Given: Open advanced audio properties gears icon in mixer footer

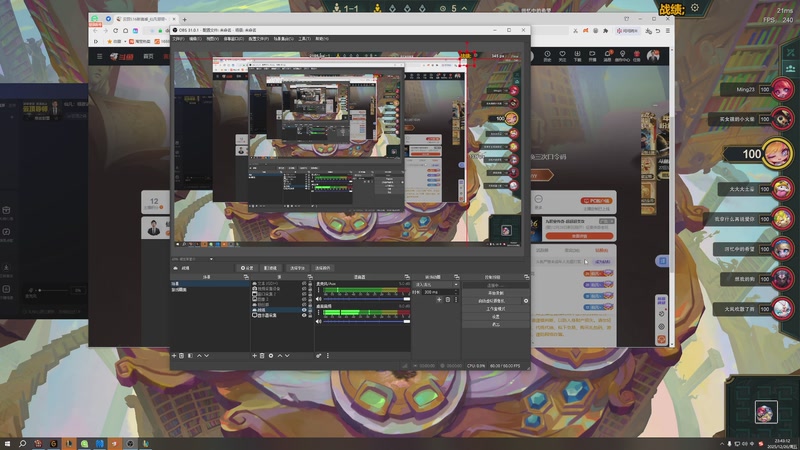Looking at the screenshot, I should [318, 356].
